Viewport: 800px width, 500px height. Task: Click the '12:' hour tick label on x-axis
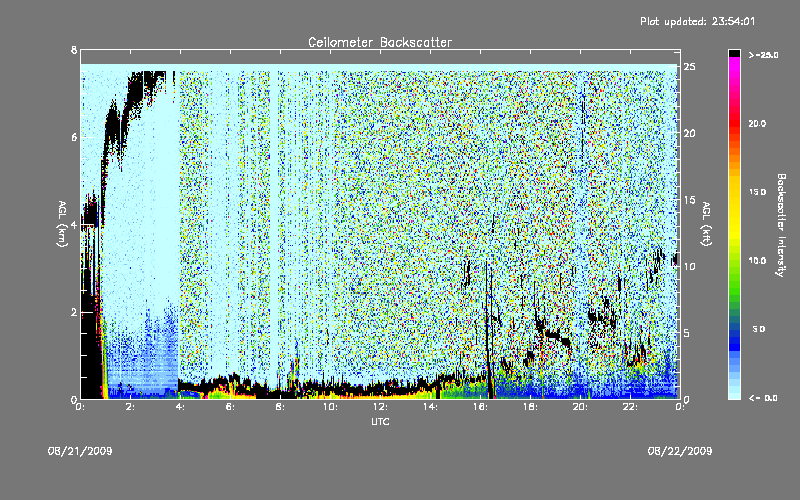tap(380, 407)
